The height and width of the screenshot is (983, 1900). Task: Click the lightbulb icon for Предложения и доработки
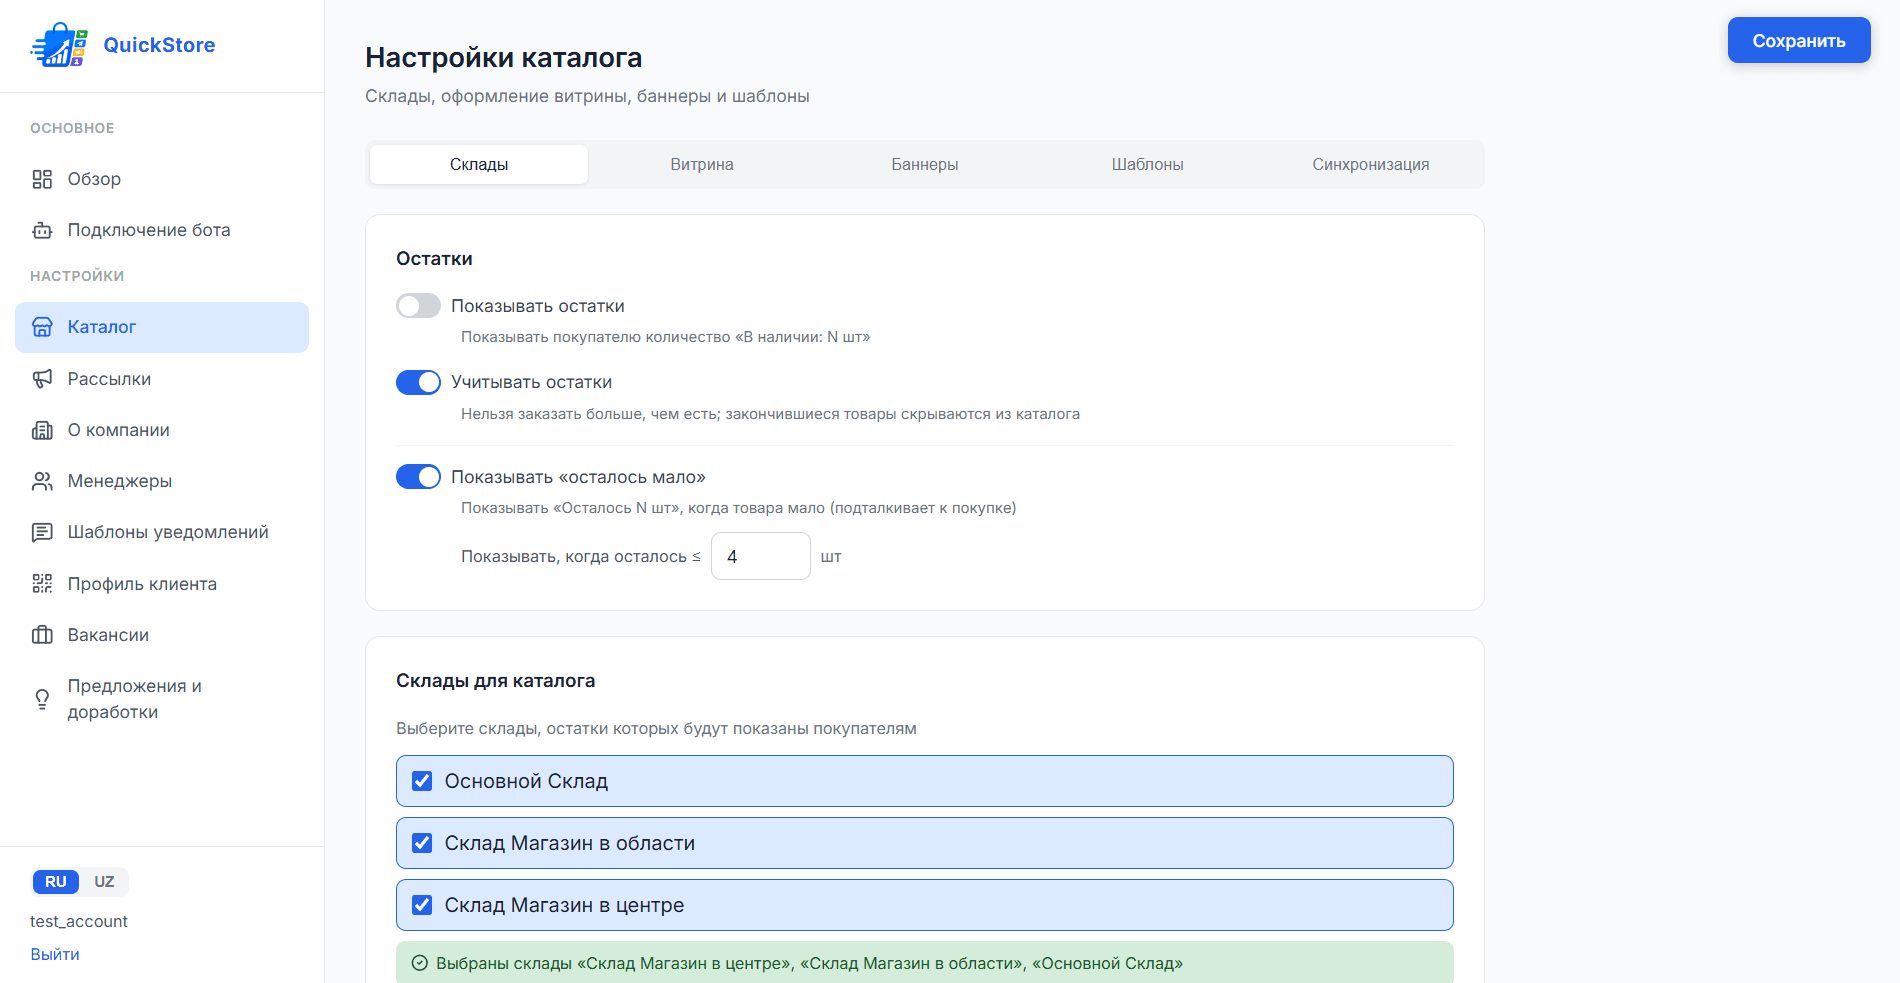[42, 699]
